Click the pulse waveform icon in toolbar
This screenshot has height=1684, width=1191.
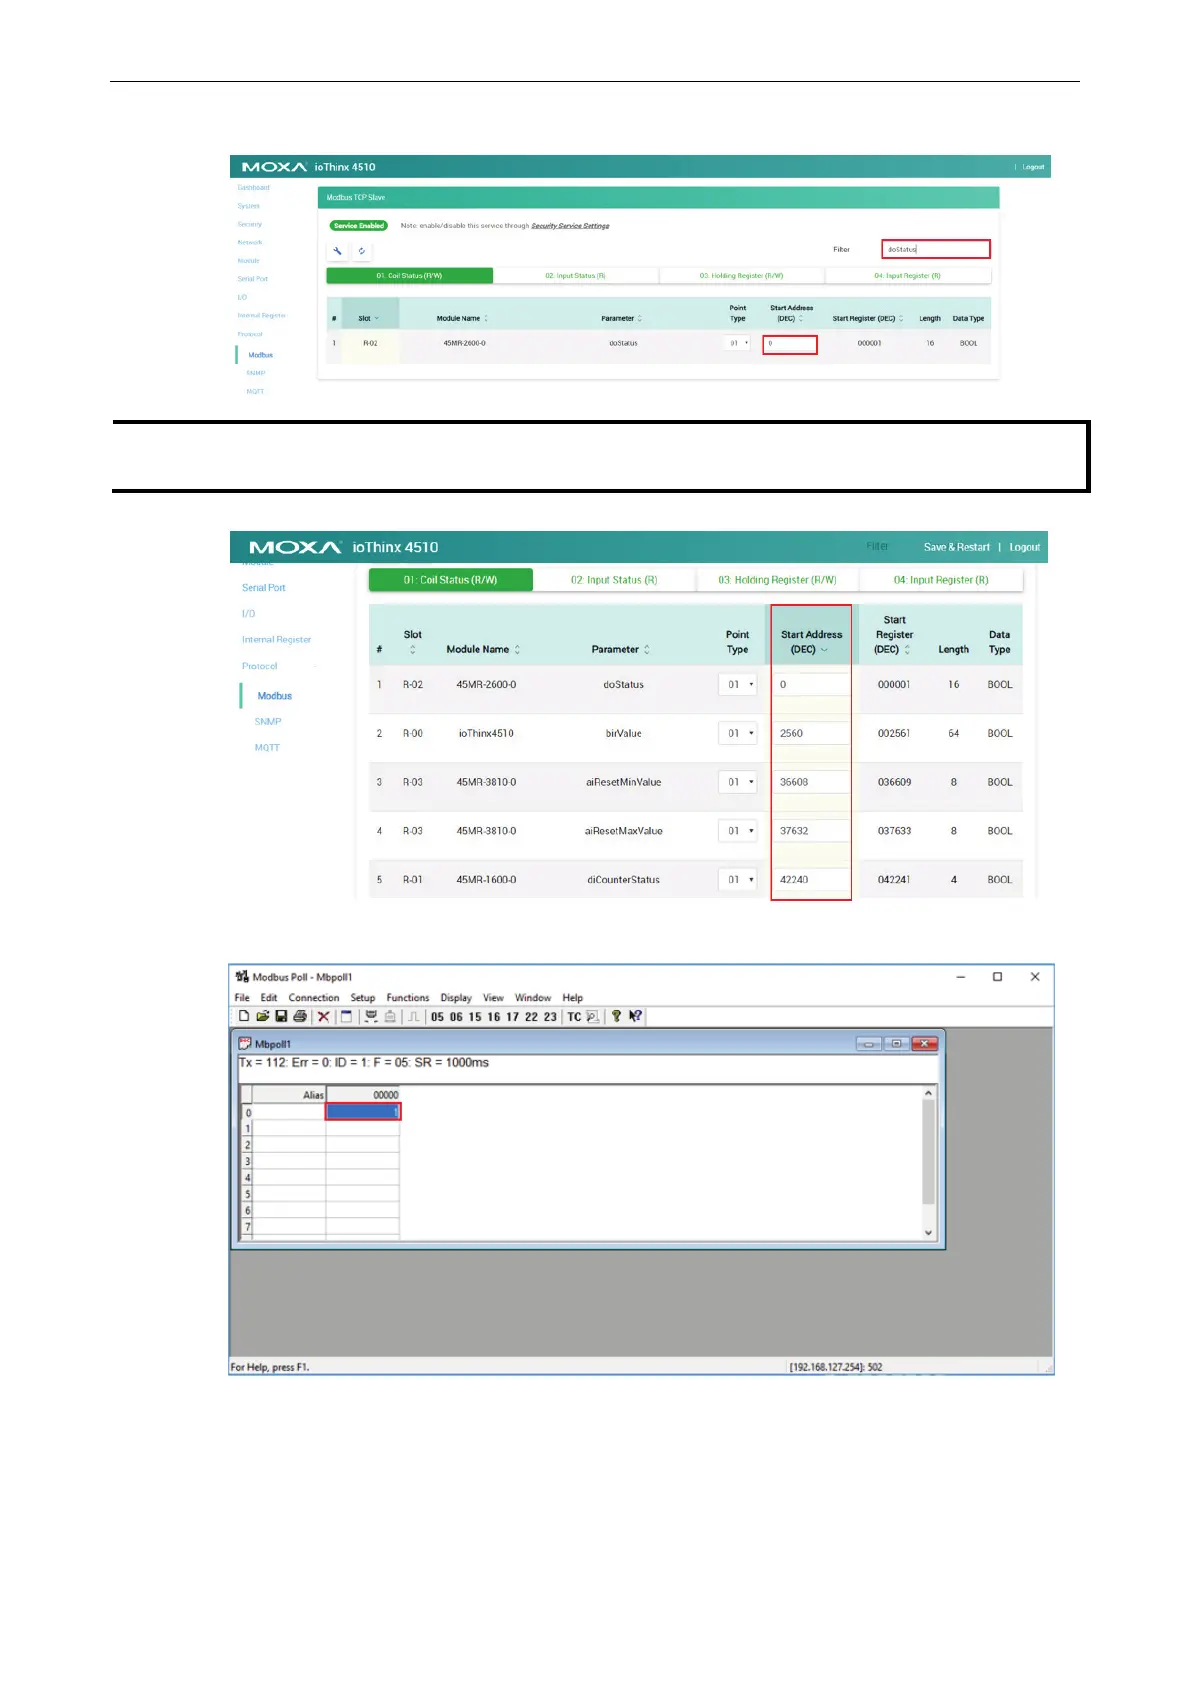[x=413, y=1016]
